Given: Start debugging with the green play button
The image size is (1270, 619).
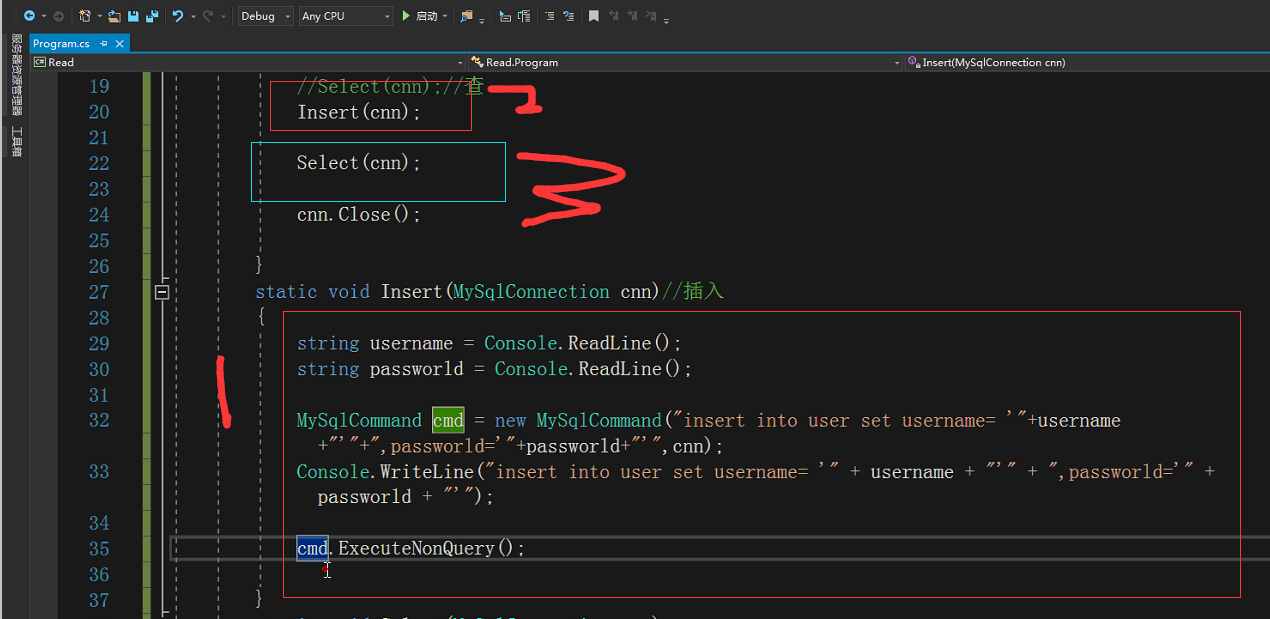Looking at the screenshot, I should (x=406, y=16).
